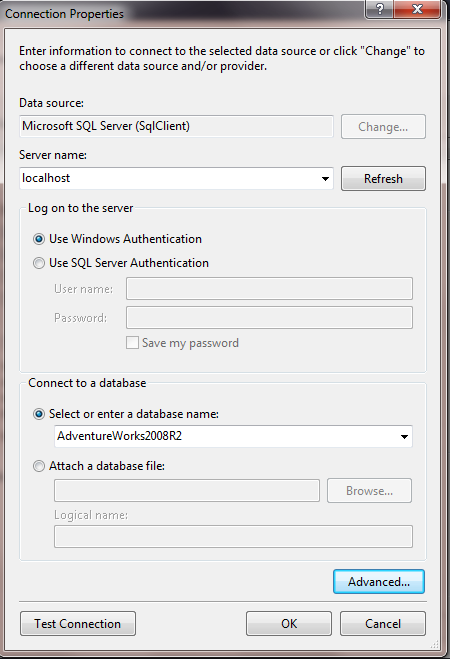Click the Cancel button
450x659 pixels.
click(x=383, y=623)
